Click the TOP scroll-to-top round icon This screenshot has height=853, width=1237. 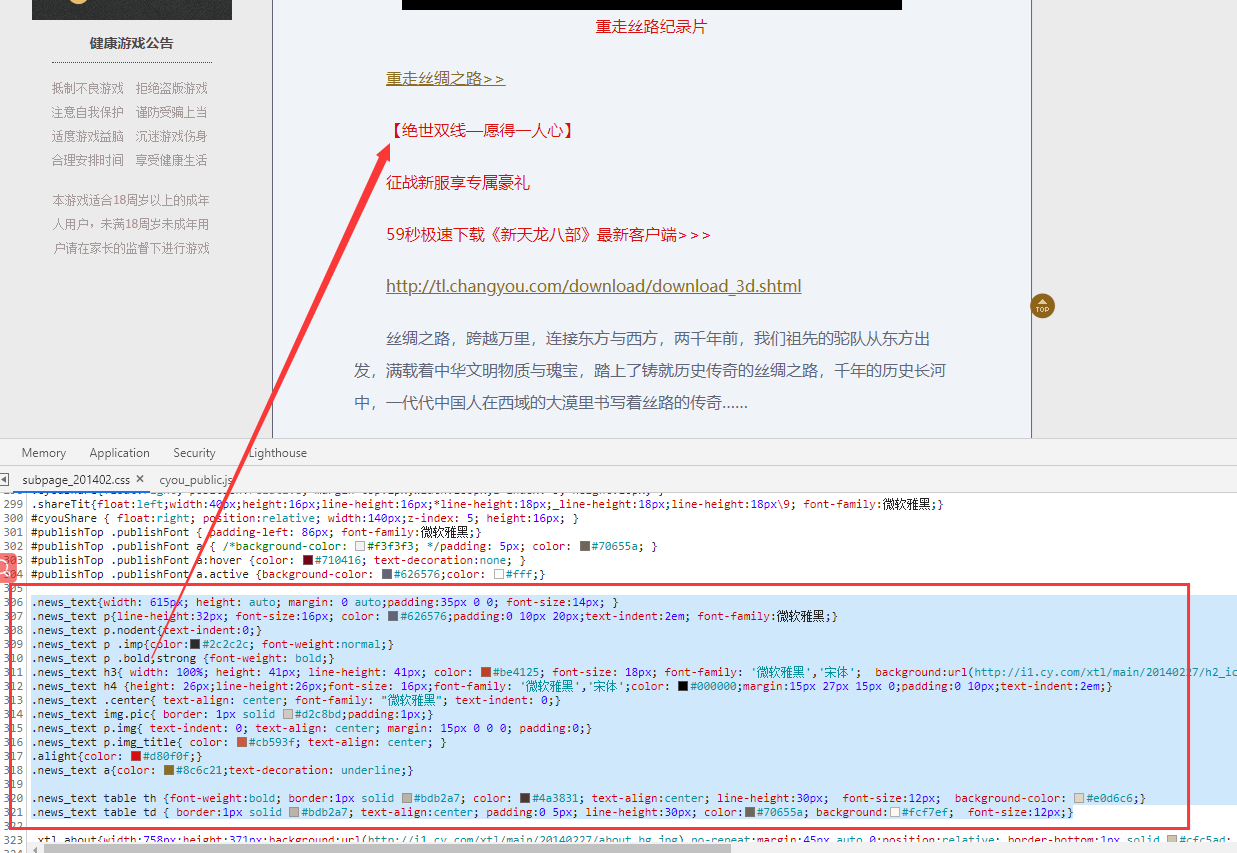(1042, 306)
